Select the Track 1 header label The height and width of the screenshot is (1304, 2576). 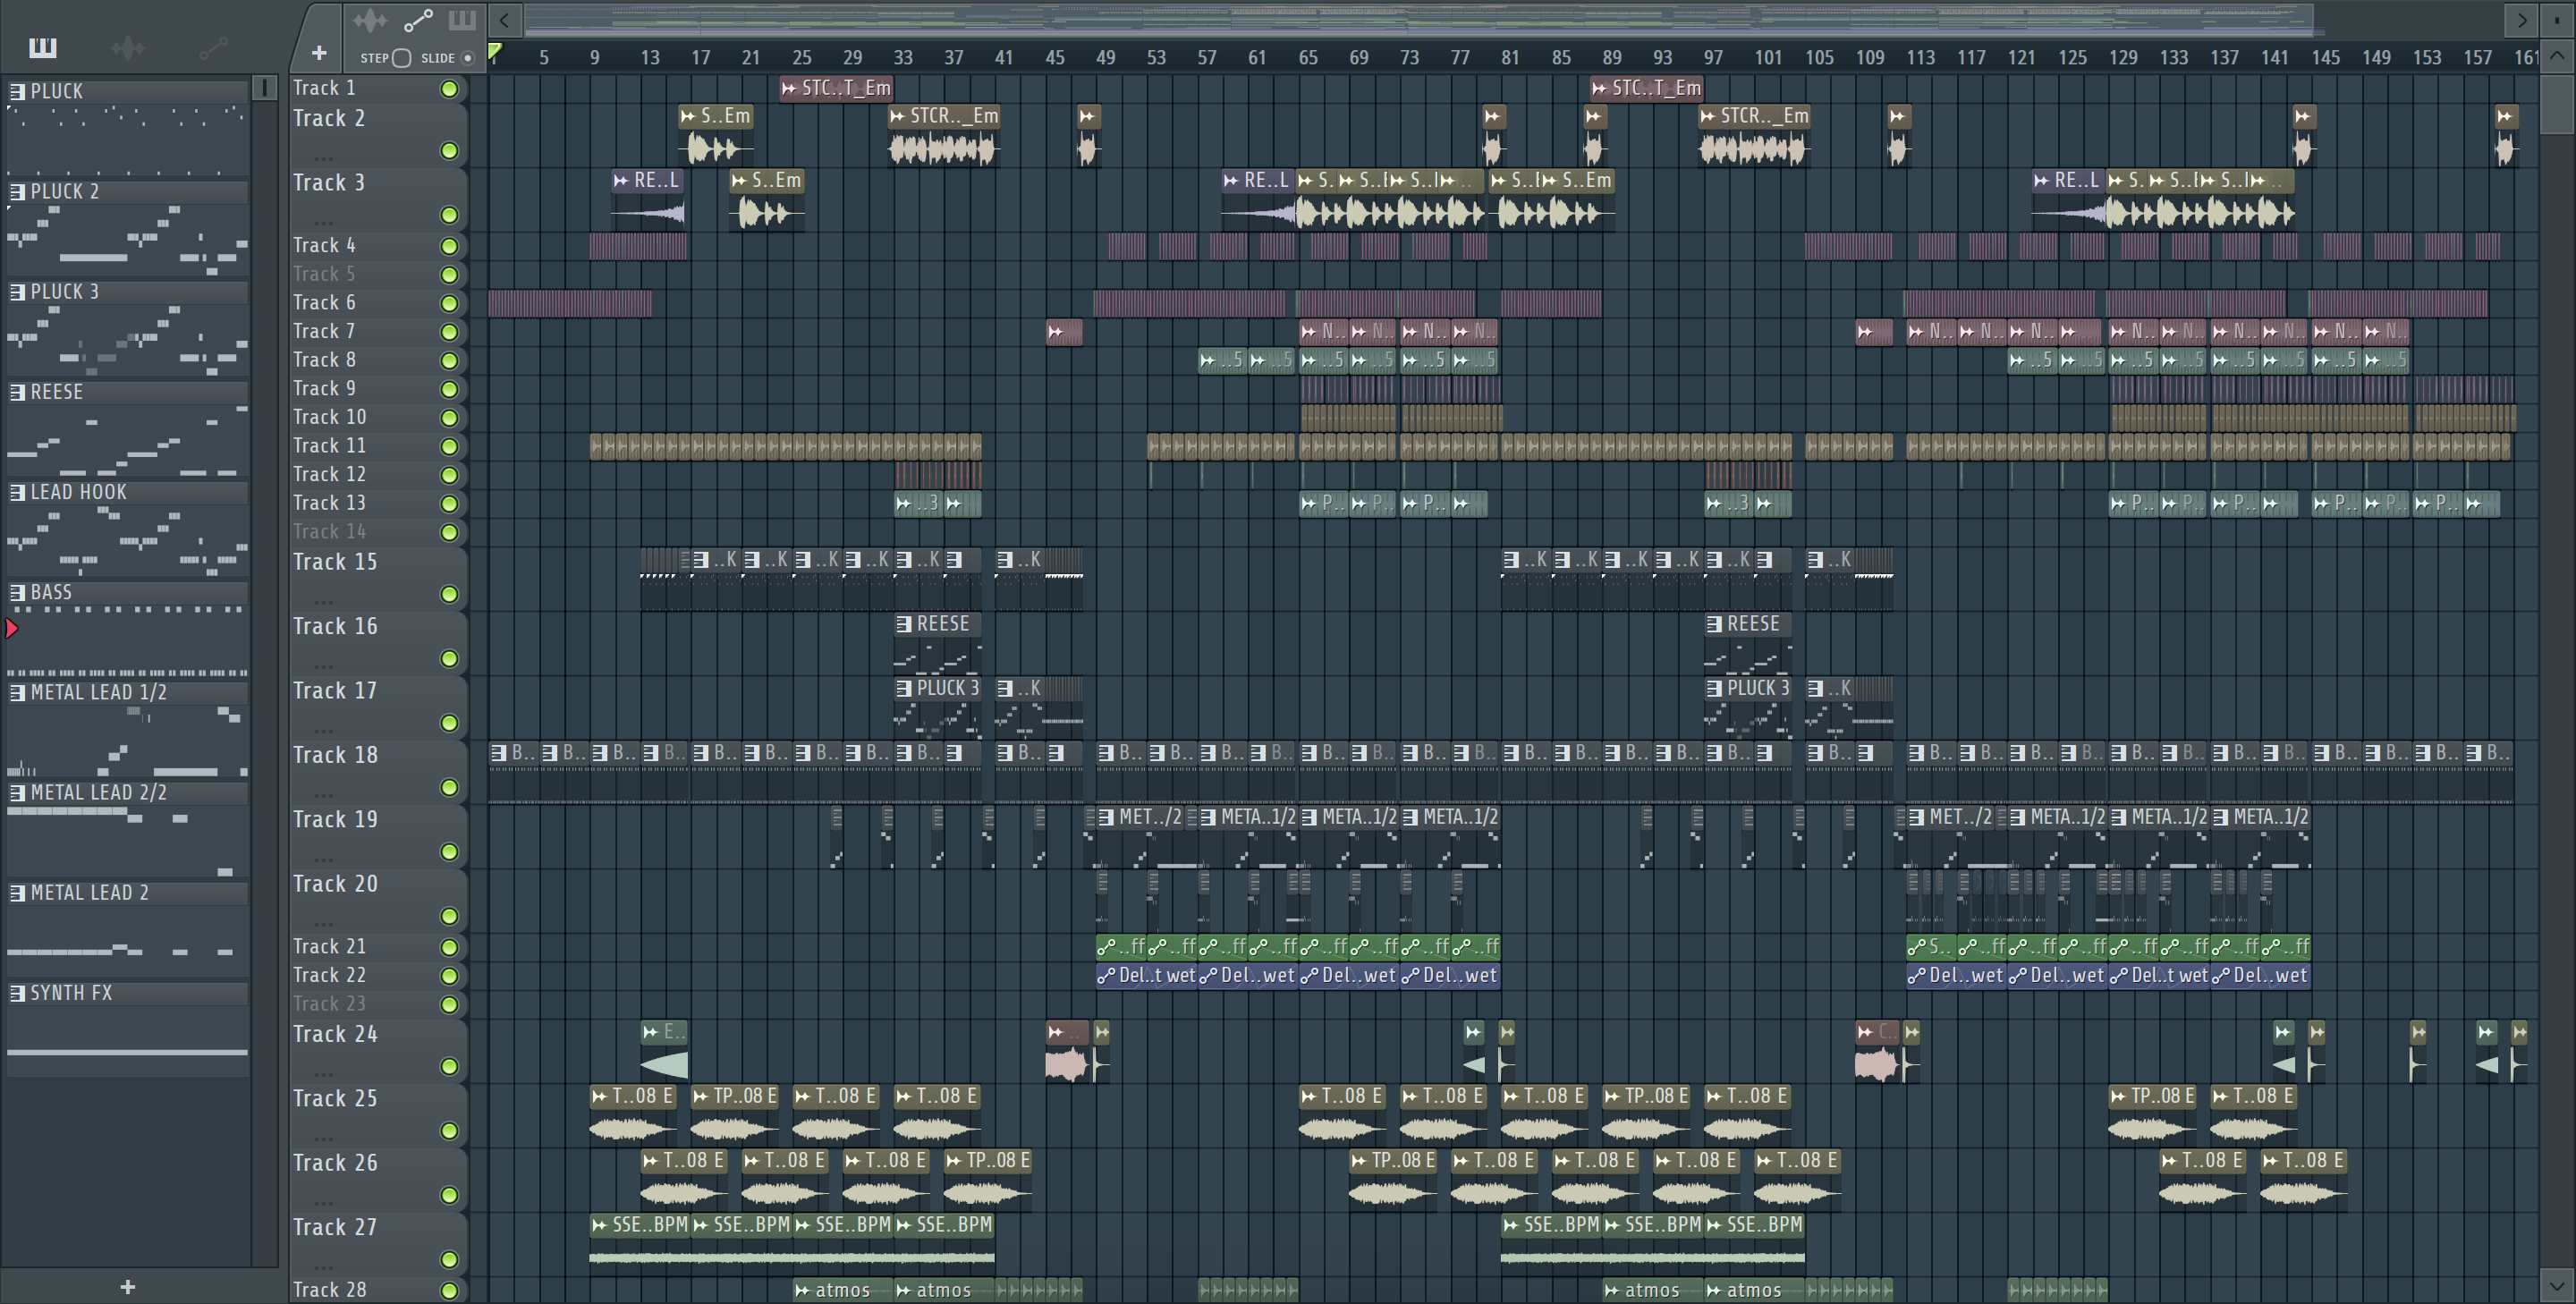click(324, 88)
